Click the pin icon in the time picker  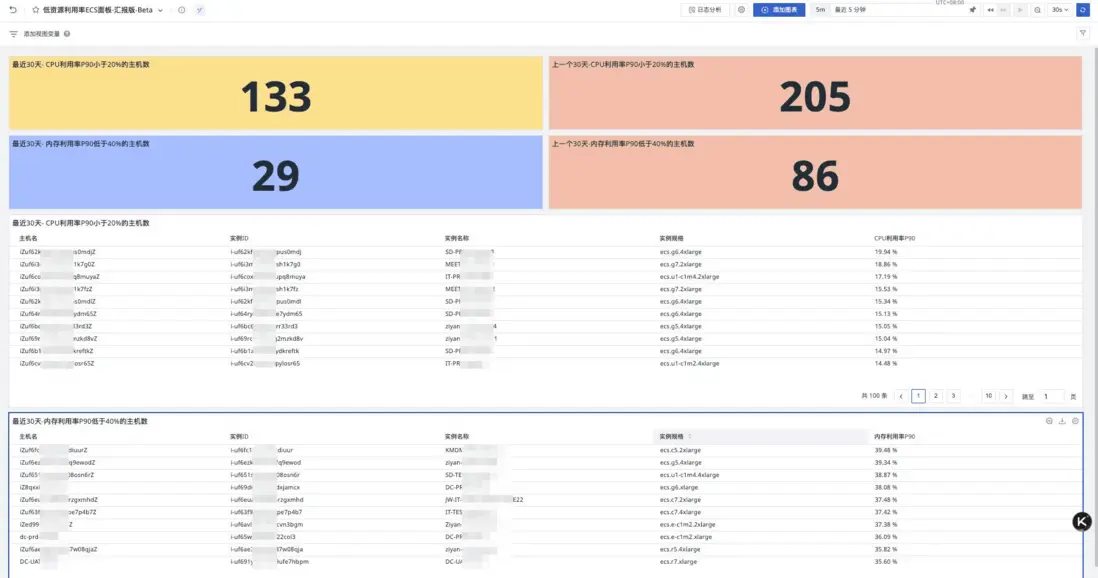pos(972,10)
